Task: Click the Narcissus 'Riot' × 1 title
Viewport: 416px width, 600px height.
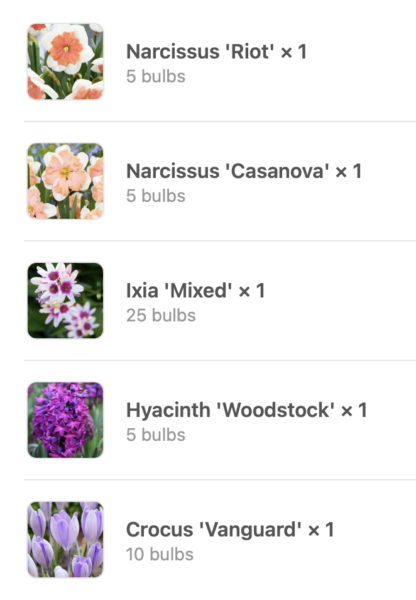Action: pos(217,51)
